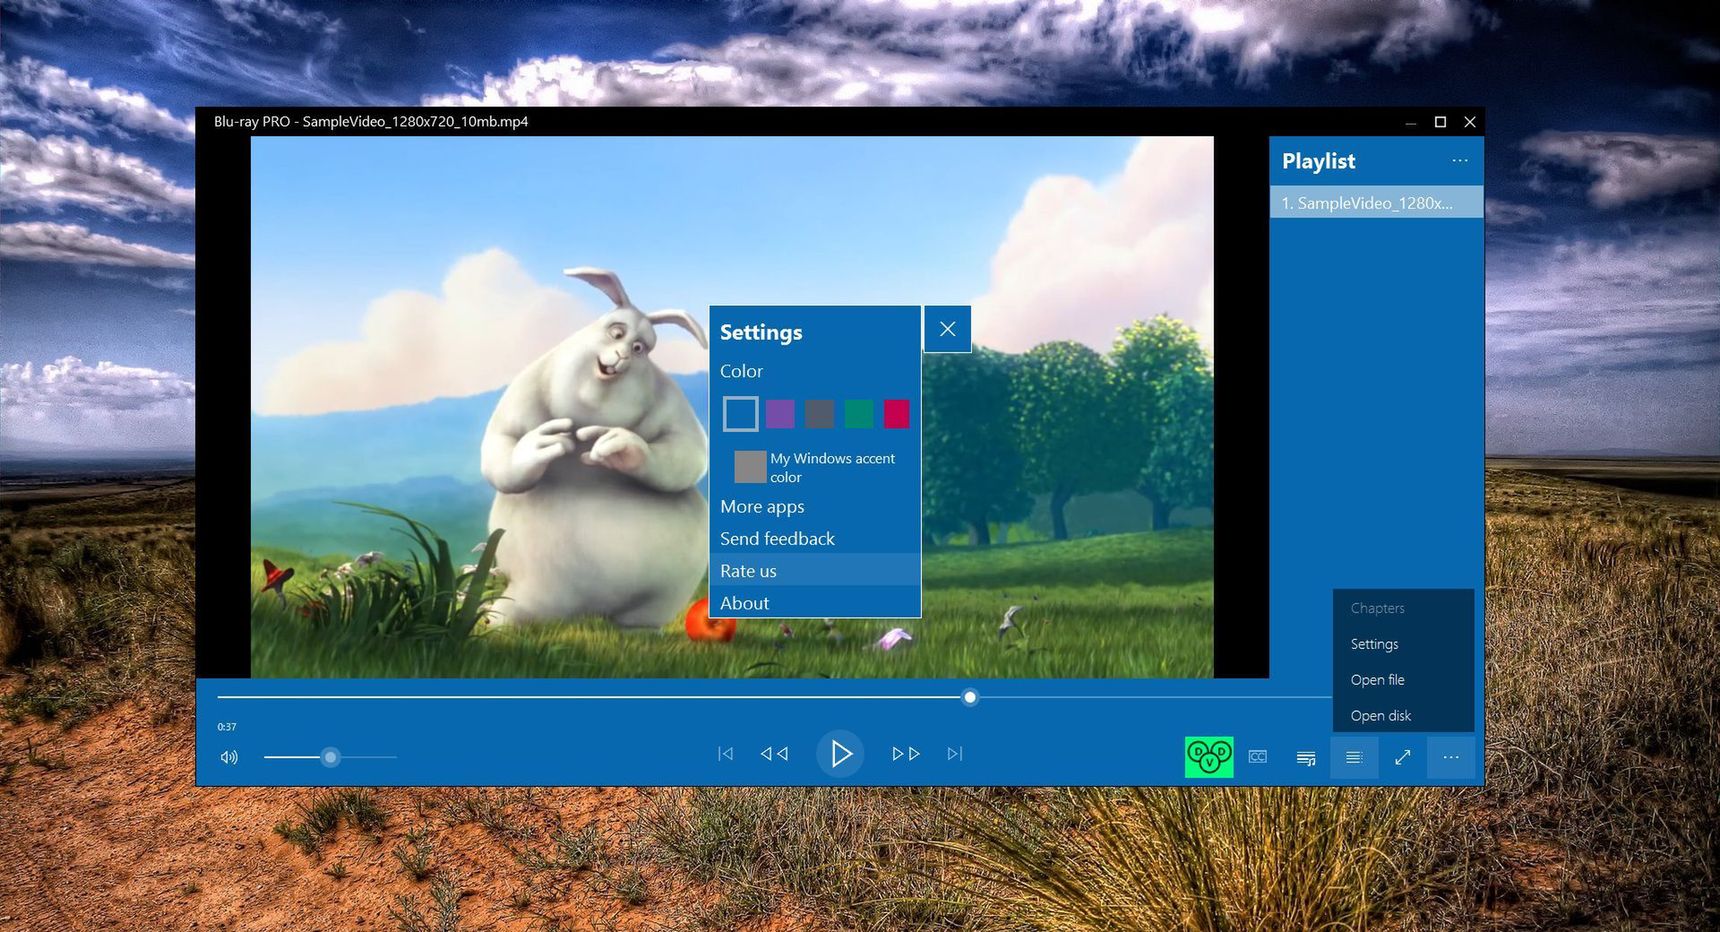Toggle closed captions (CC) icon
Viewport: 1720px width, 932px height.
tap(1258, 757)
